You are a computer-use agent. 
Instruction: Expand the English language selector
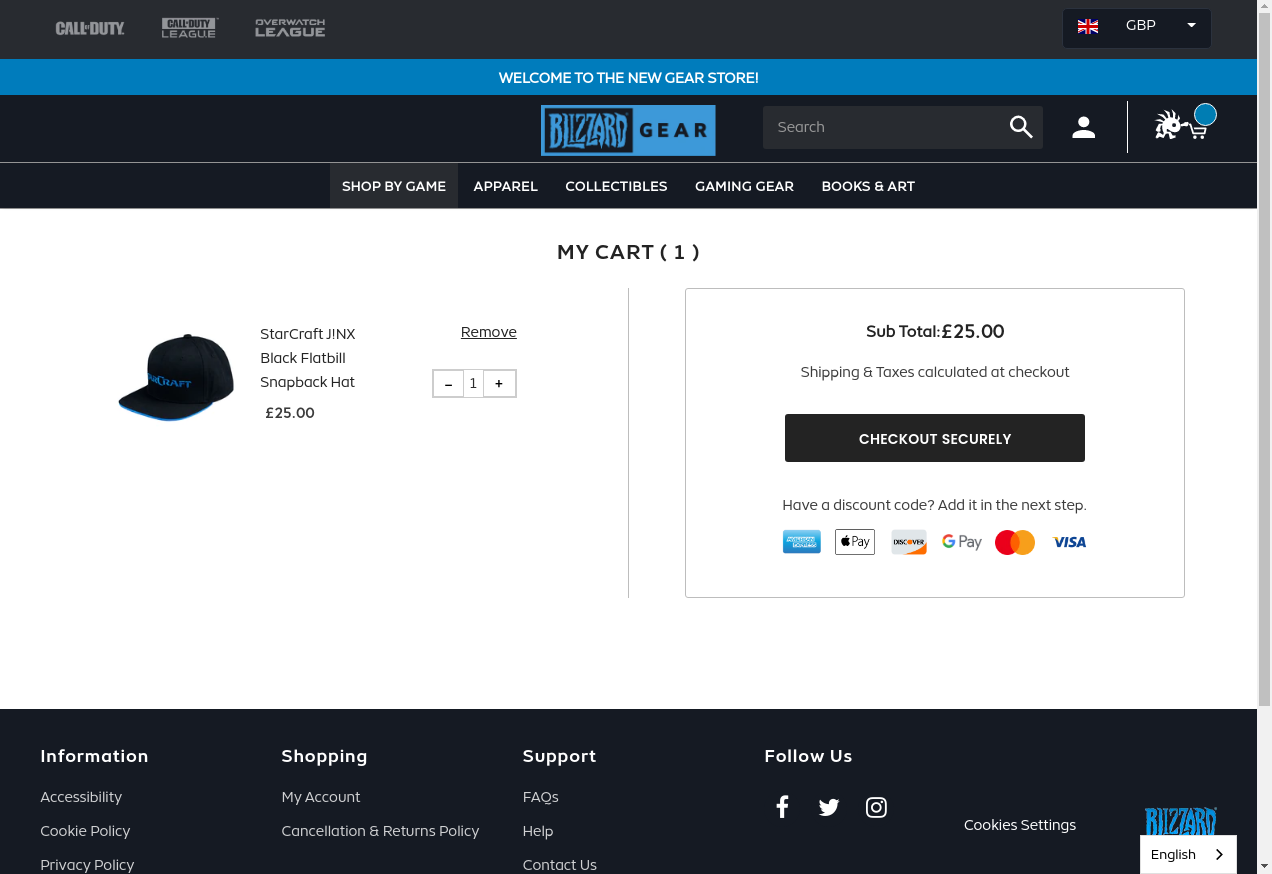[1188, 854]
